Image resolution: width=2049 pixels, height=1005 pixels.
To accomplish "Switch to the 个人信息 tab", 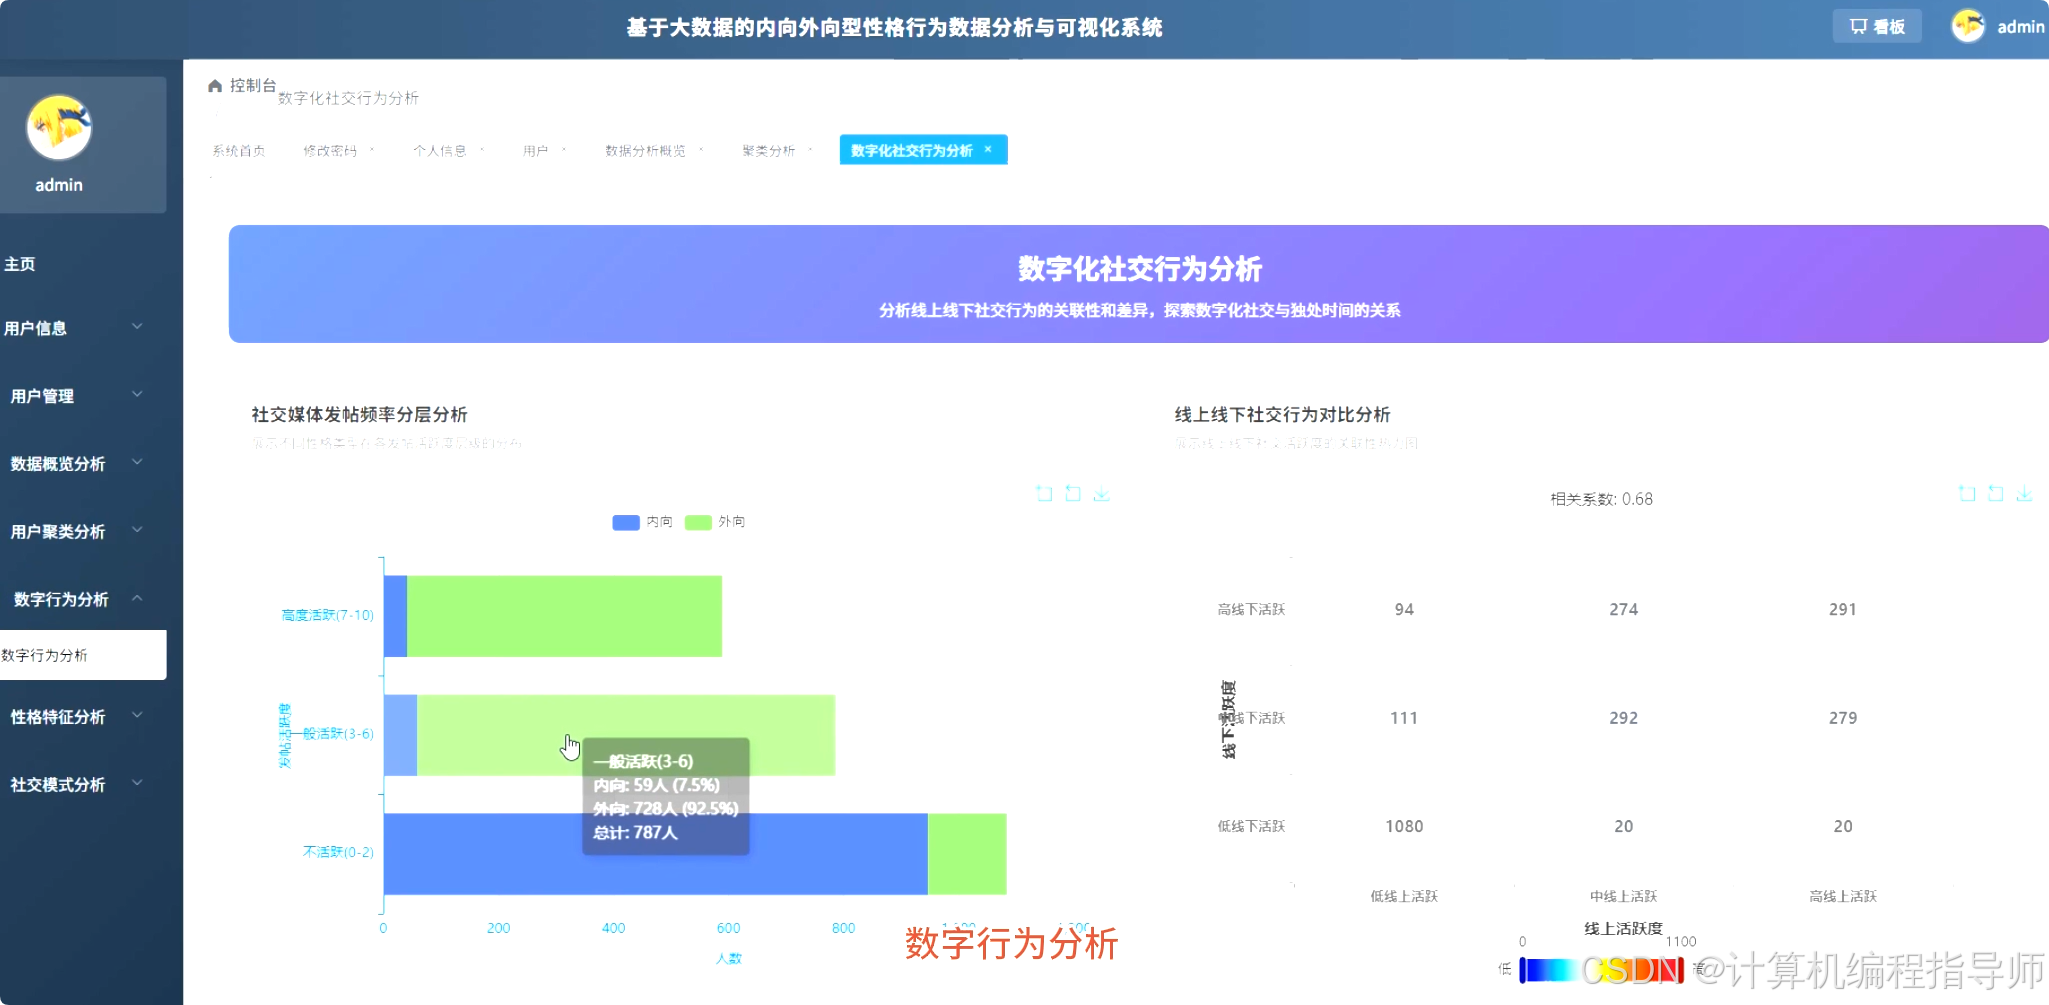I will tap(440, 151).
